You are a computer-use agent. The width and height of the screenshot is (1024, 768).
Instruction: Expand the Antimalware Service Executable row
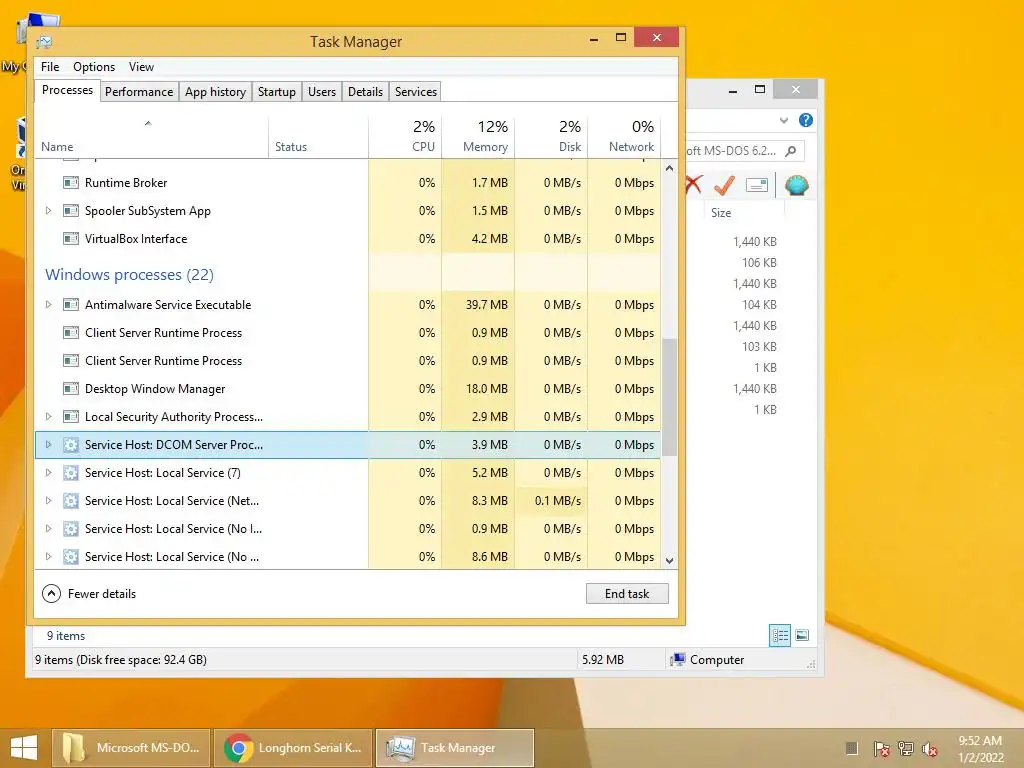pyautogui.click(x=48, y=305)
